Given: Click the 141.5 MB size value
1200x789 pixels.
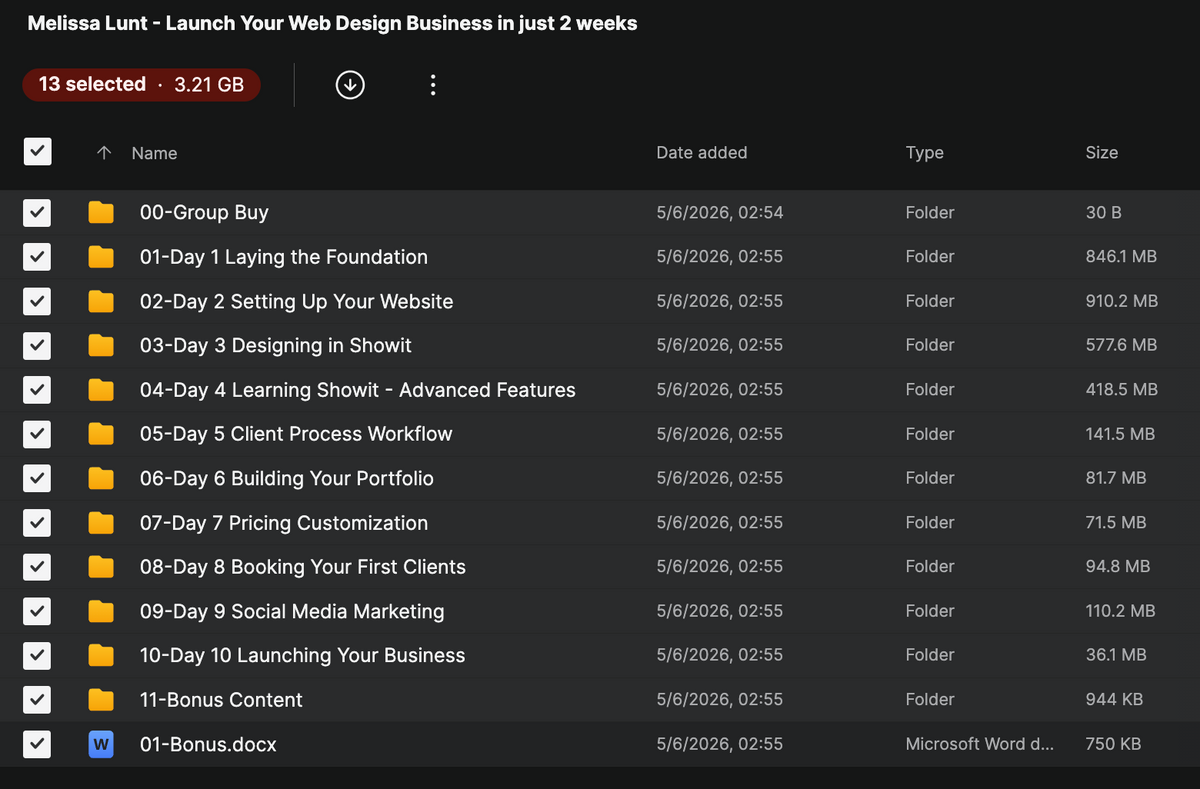Looking at the screenshot, I should (x=1120, y=434).
